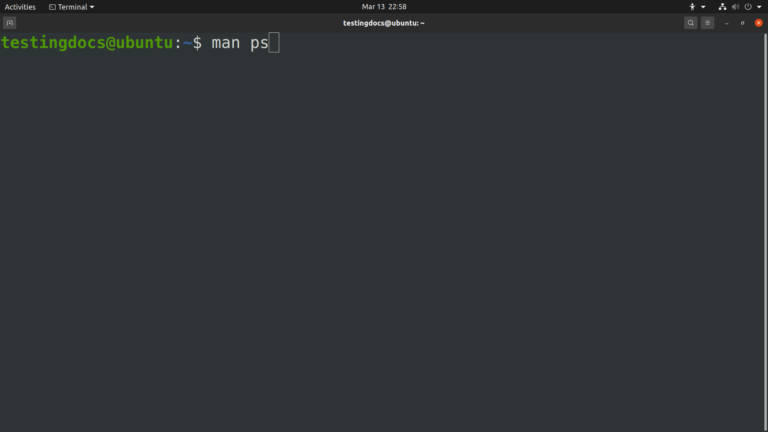
Task: Click the power icon in top bar
Action: pos(748,7)
